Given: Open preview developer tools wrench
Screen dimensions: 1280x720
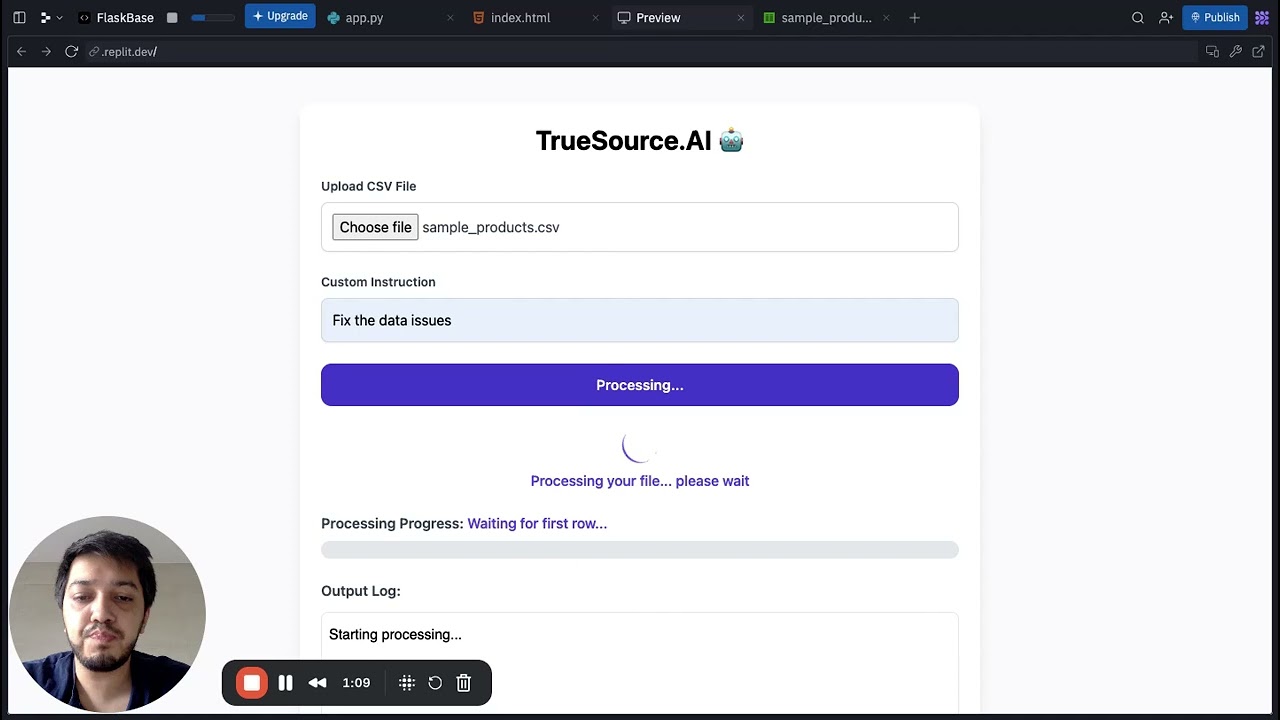Looking at the screenshot, I should pyautogui.click(x=1236, y=52).
